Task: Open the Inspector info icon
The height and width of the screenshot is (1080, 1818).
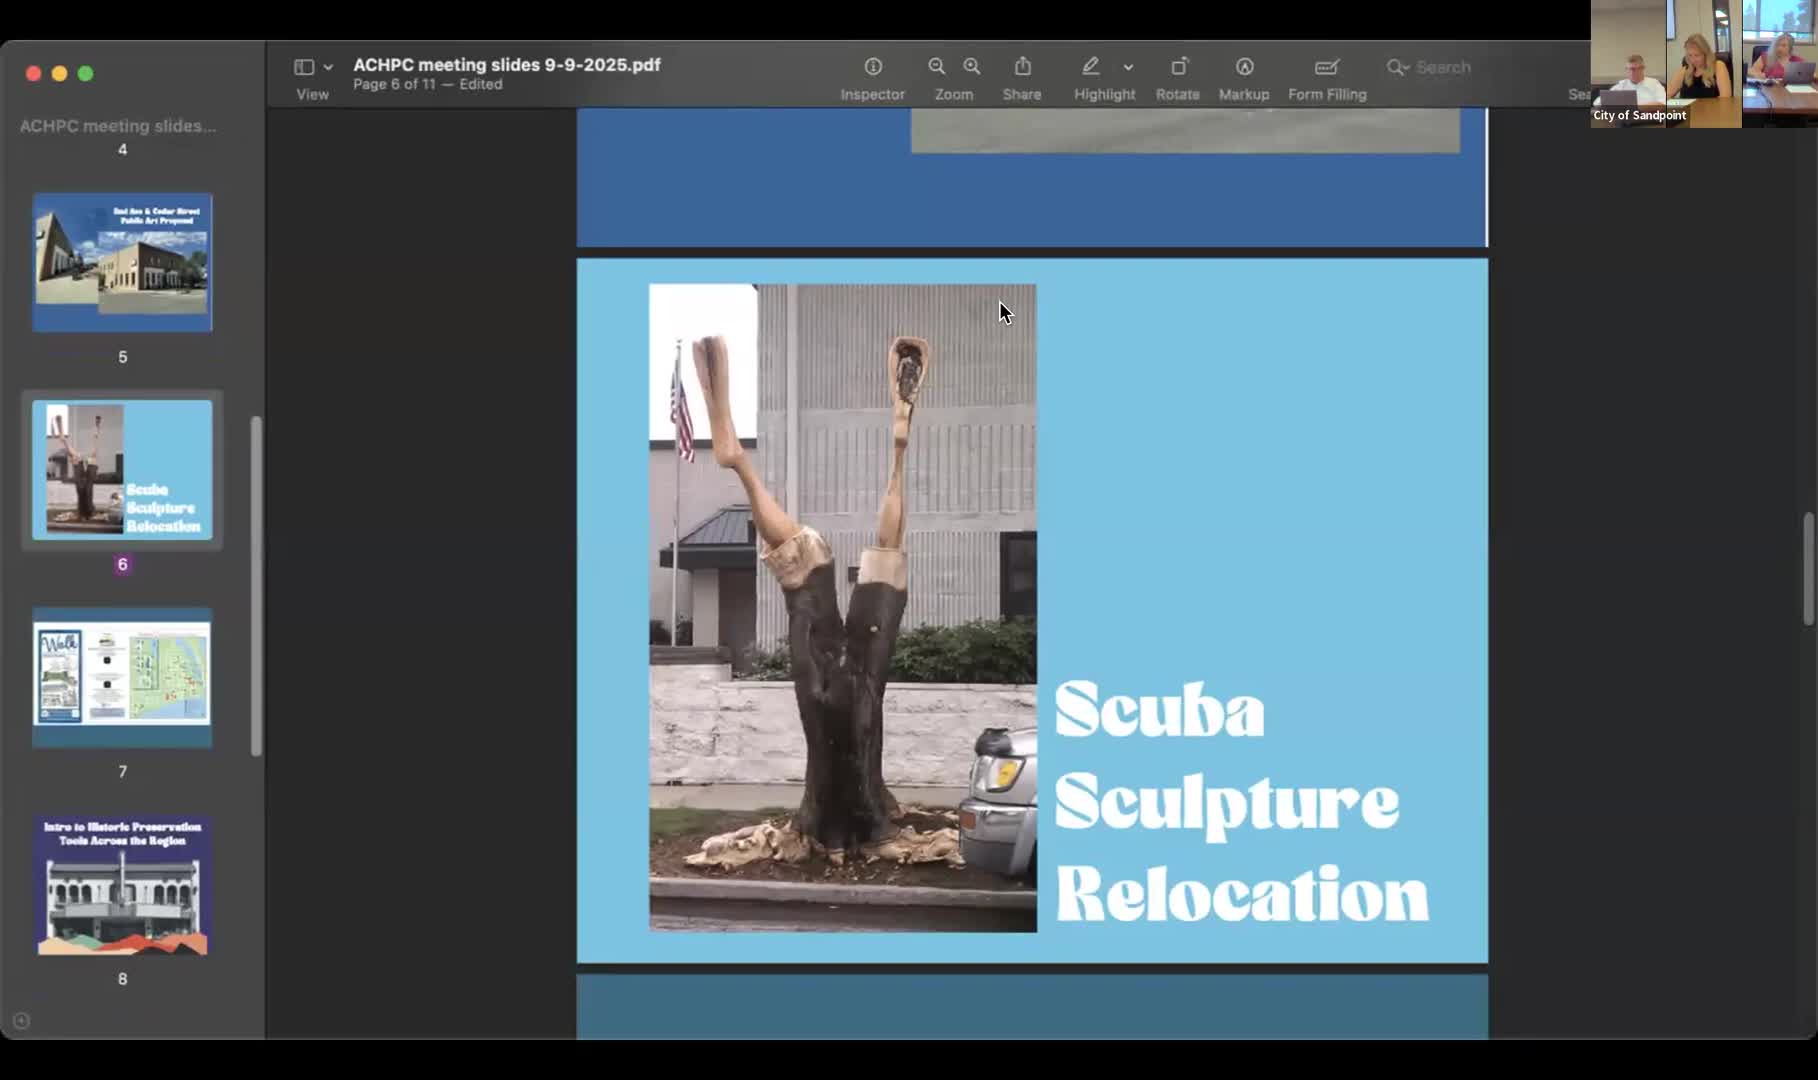Action: coord(873,66)
